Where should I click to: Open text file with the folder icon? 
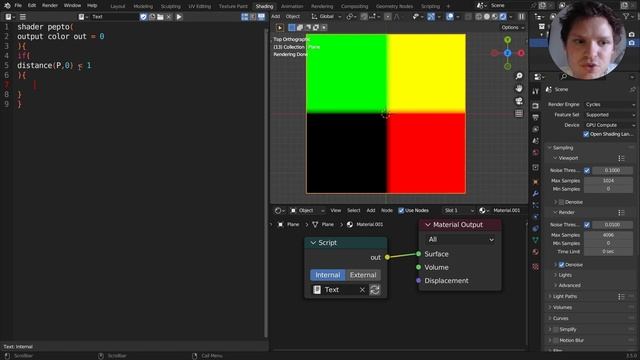click(x=160, y=17)
